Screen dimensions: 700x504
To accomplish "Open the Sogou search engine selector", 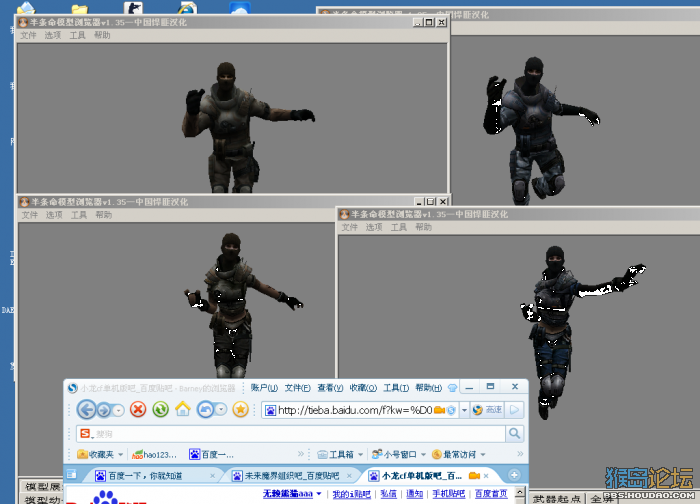I will [86, 433].
